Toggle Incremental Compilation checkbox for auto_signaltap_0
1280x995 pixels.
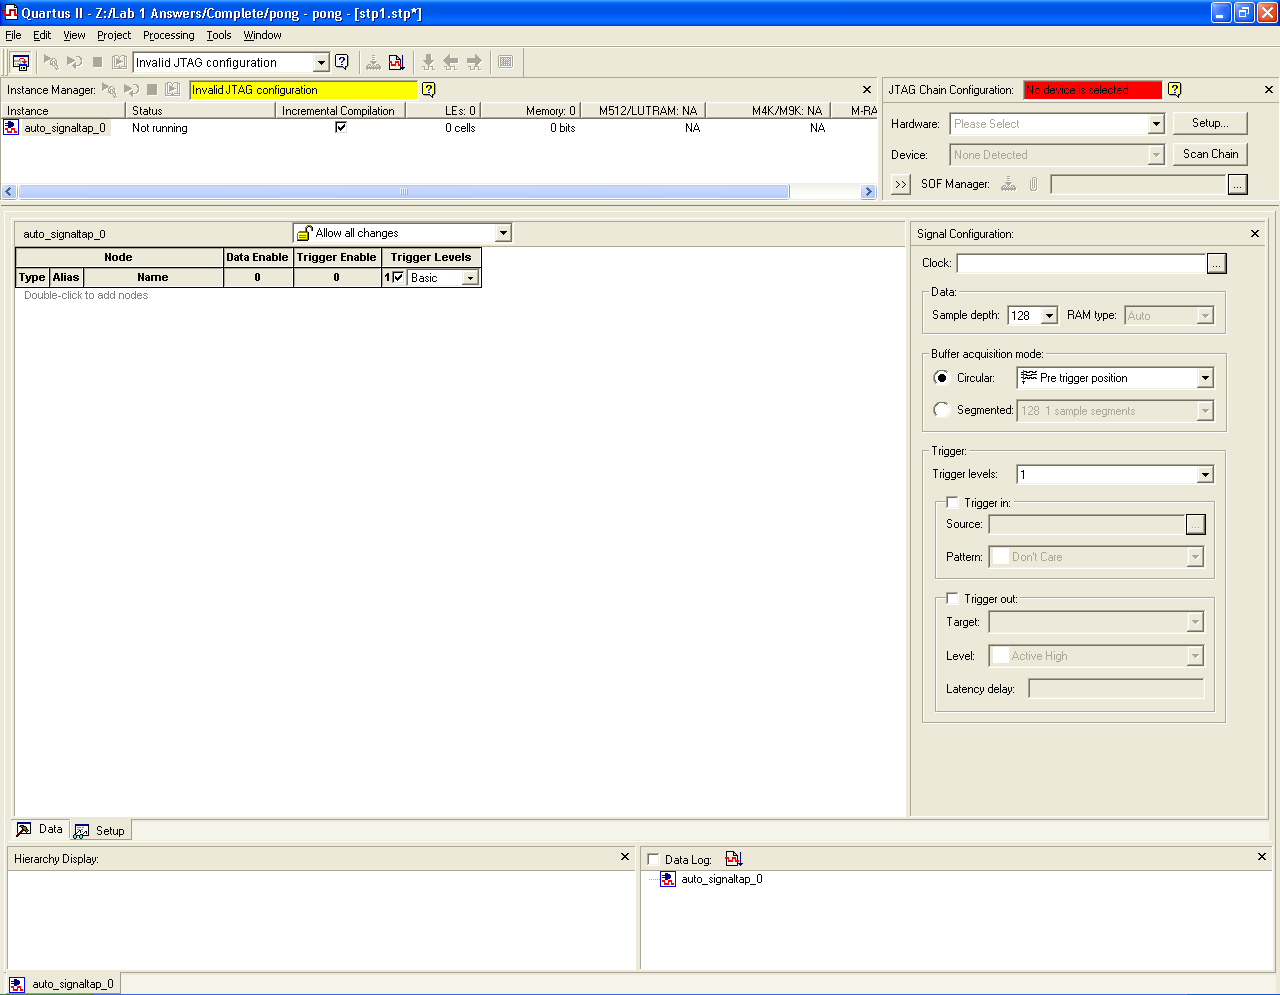[341, 127]
